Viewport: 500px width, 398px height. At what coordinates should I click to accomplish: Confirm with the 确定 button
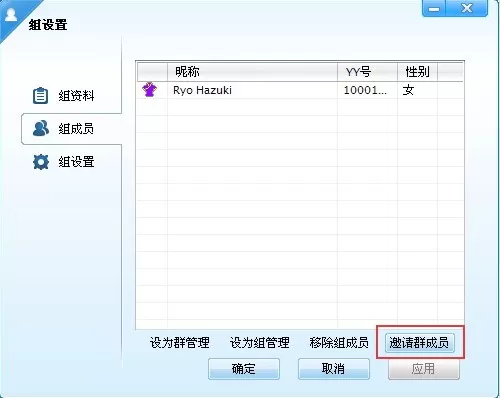[x=244, y=369]
